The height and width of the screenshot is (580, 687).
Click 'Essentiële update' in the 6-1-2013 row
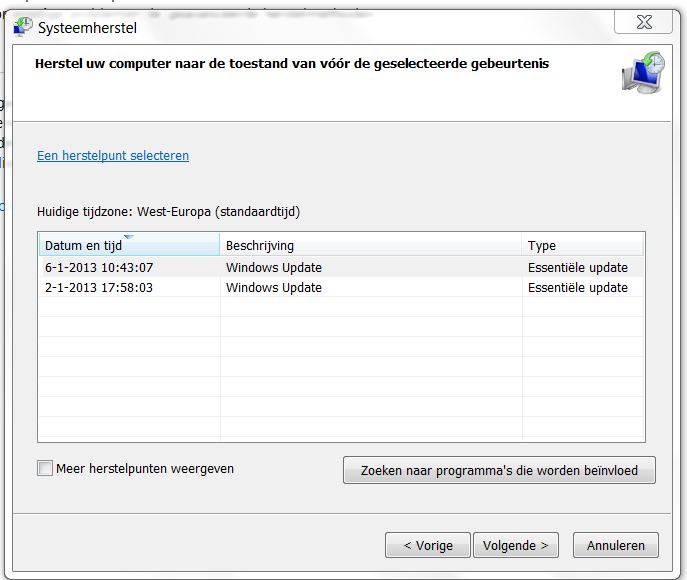(577, 267)
